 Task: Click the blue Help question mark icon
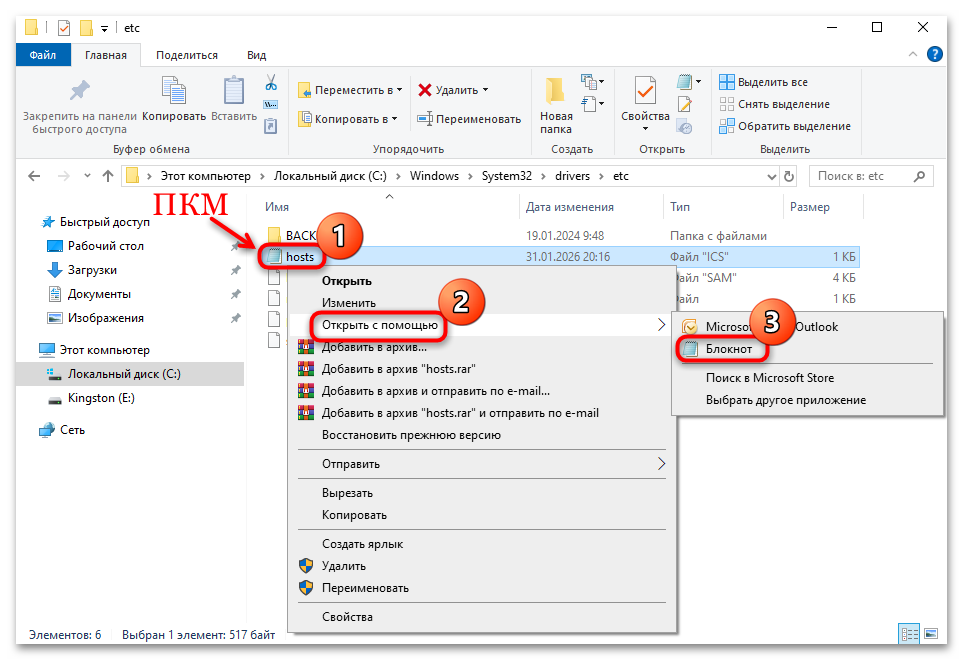pos(934,55)
